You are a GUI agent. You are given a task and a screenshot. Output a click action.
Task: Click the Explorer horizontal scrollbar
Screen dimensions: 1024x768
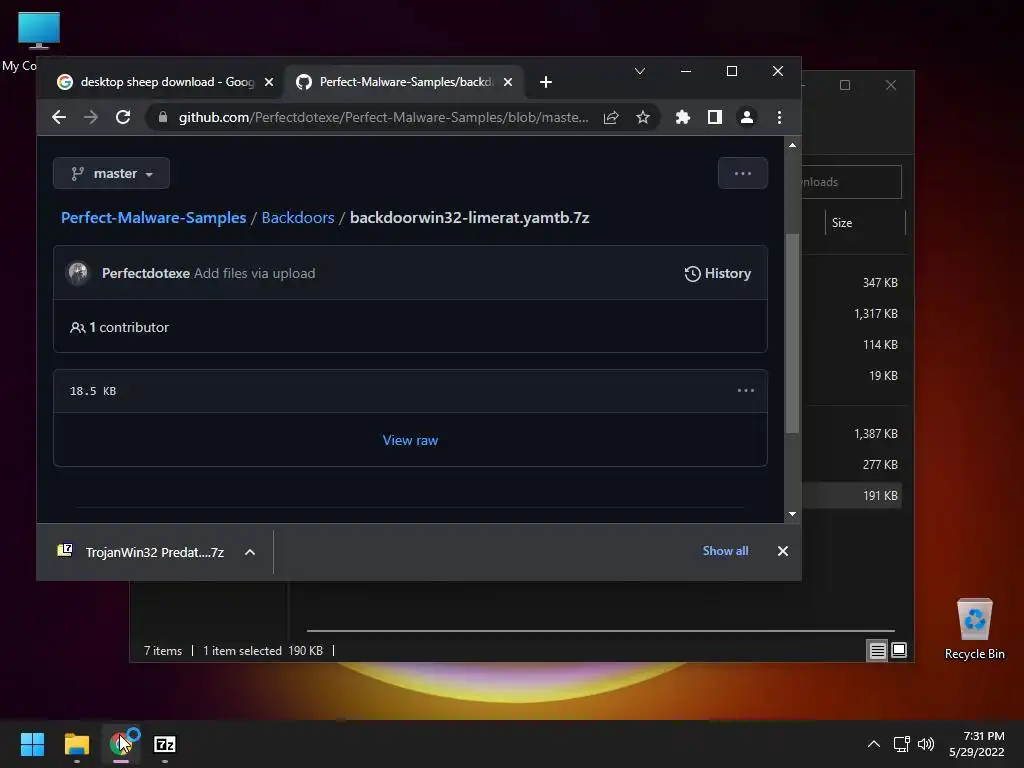point(600,631)
